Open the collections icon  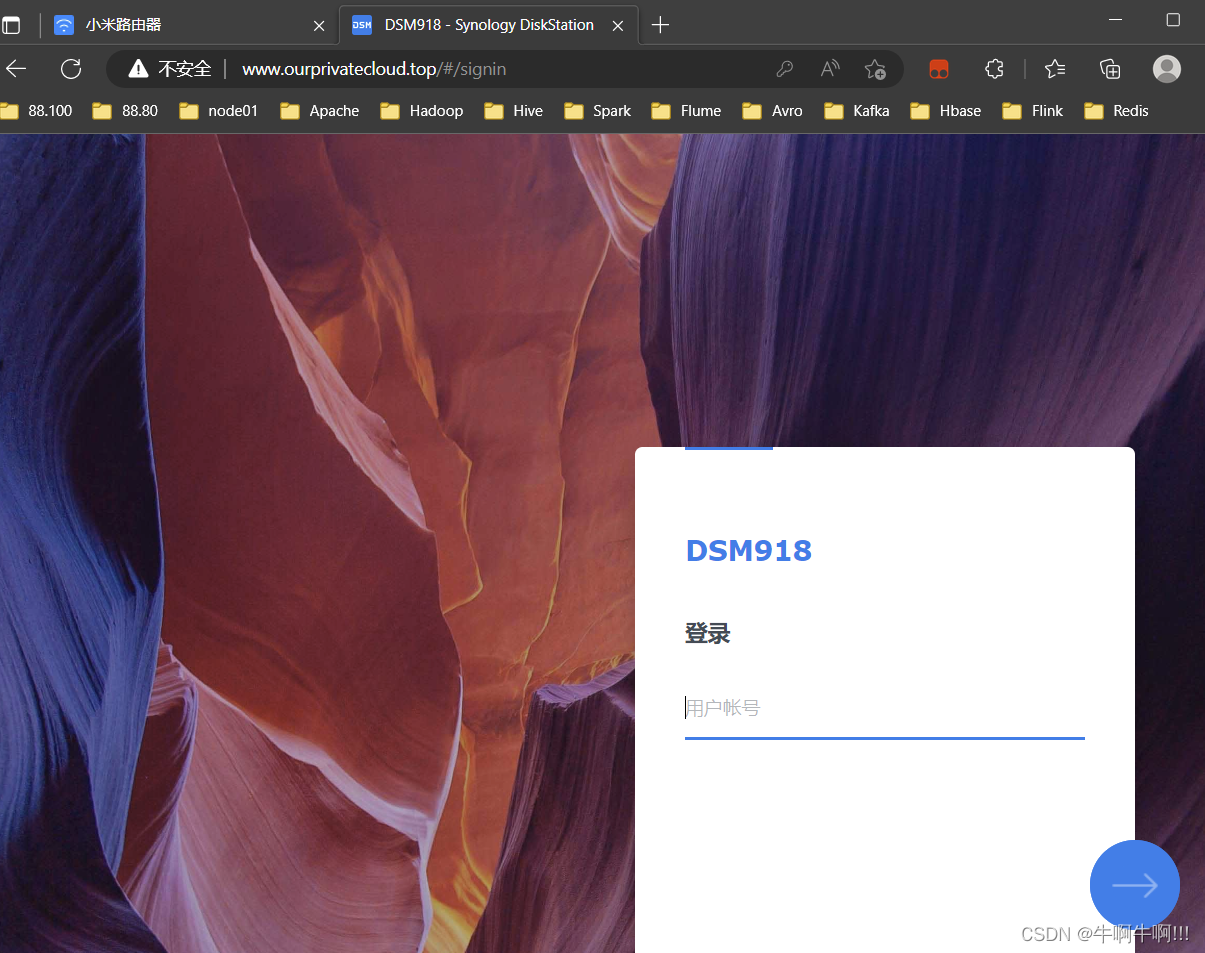[x=1110, y=69]
